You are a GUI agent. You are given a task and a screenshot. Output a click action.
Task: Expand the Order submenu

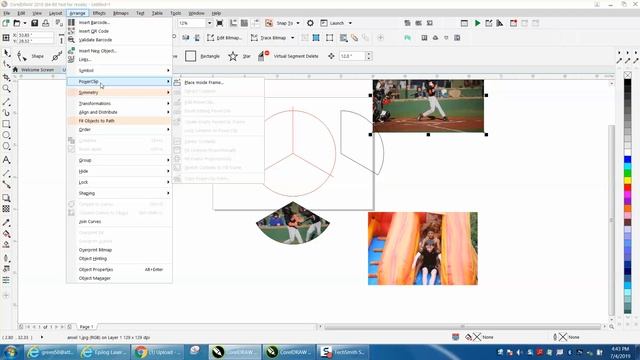click(x=119, y=129)
